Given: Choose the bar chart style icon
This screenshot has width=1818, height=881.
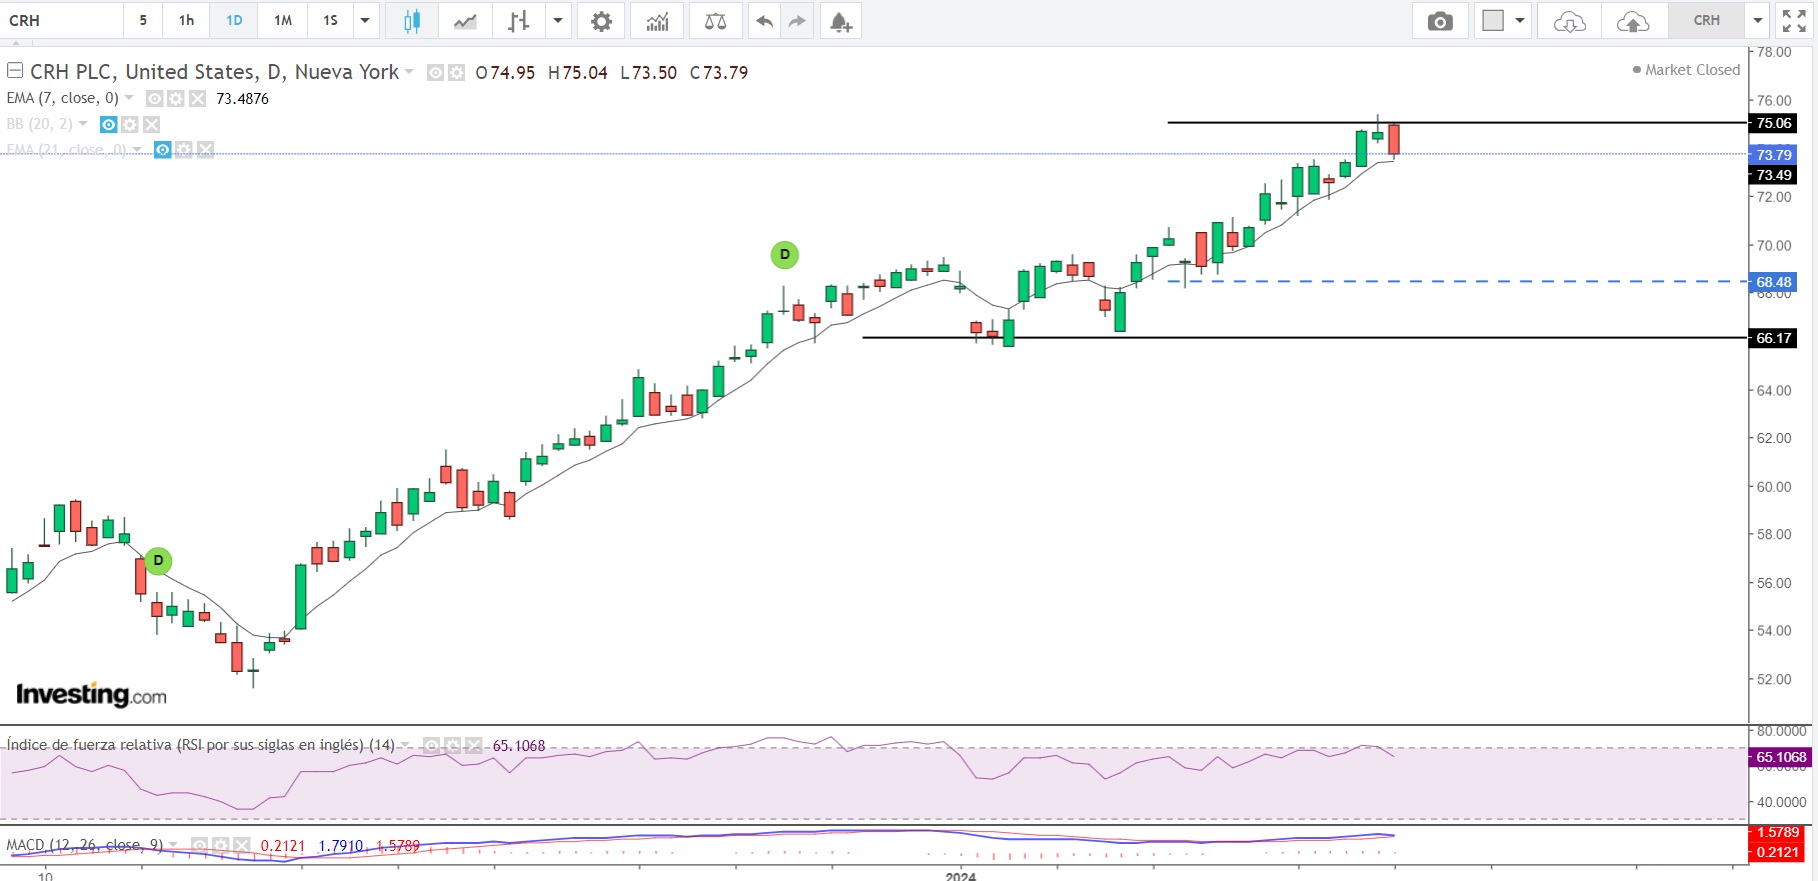Looking at the screenshot, I should click(518, 21).
